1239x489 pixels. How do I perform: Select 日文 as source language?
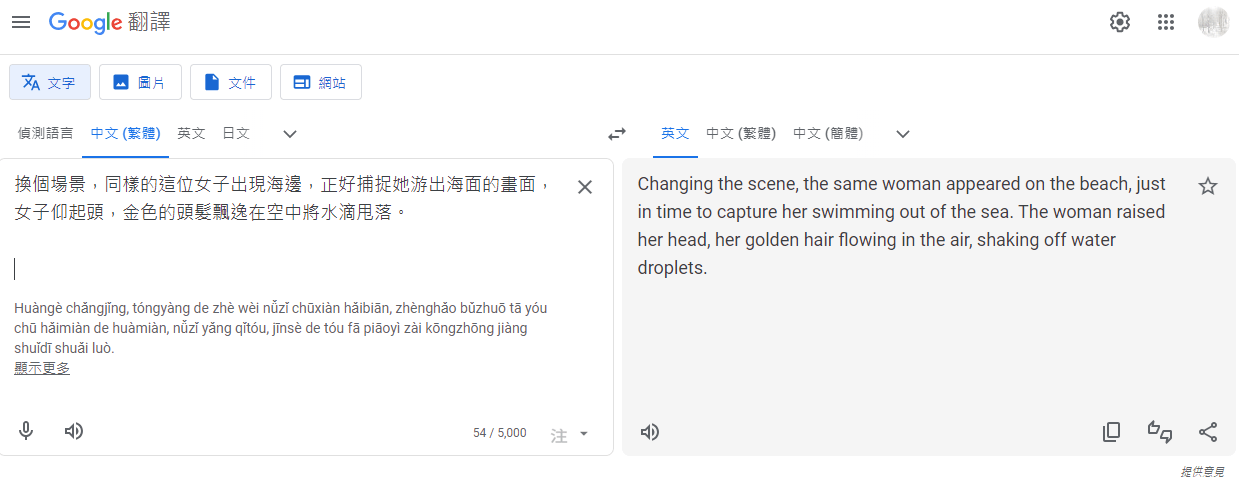236,133
